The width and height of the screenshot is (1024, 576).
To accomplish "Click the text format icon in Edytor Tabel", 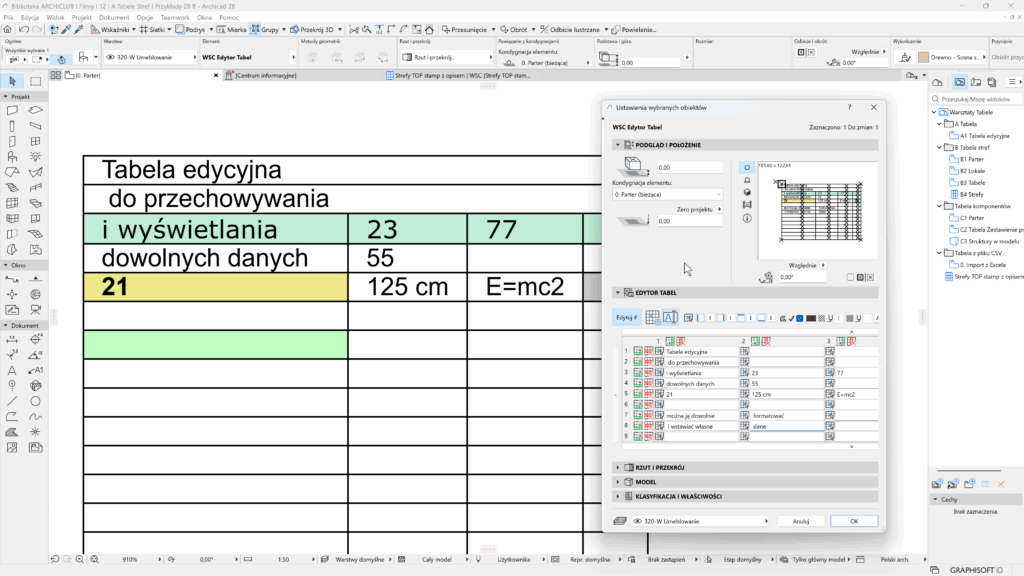I will 670,317.
